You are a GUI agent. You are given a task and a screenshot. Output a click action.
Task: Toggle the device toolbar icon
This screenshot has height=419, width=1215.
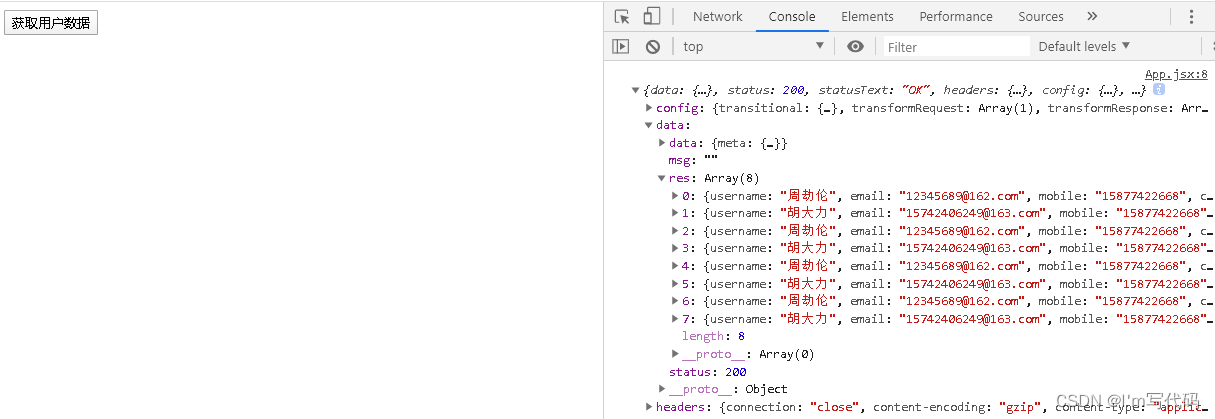(x=651, y=16)
